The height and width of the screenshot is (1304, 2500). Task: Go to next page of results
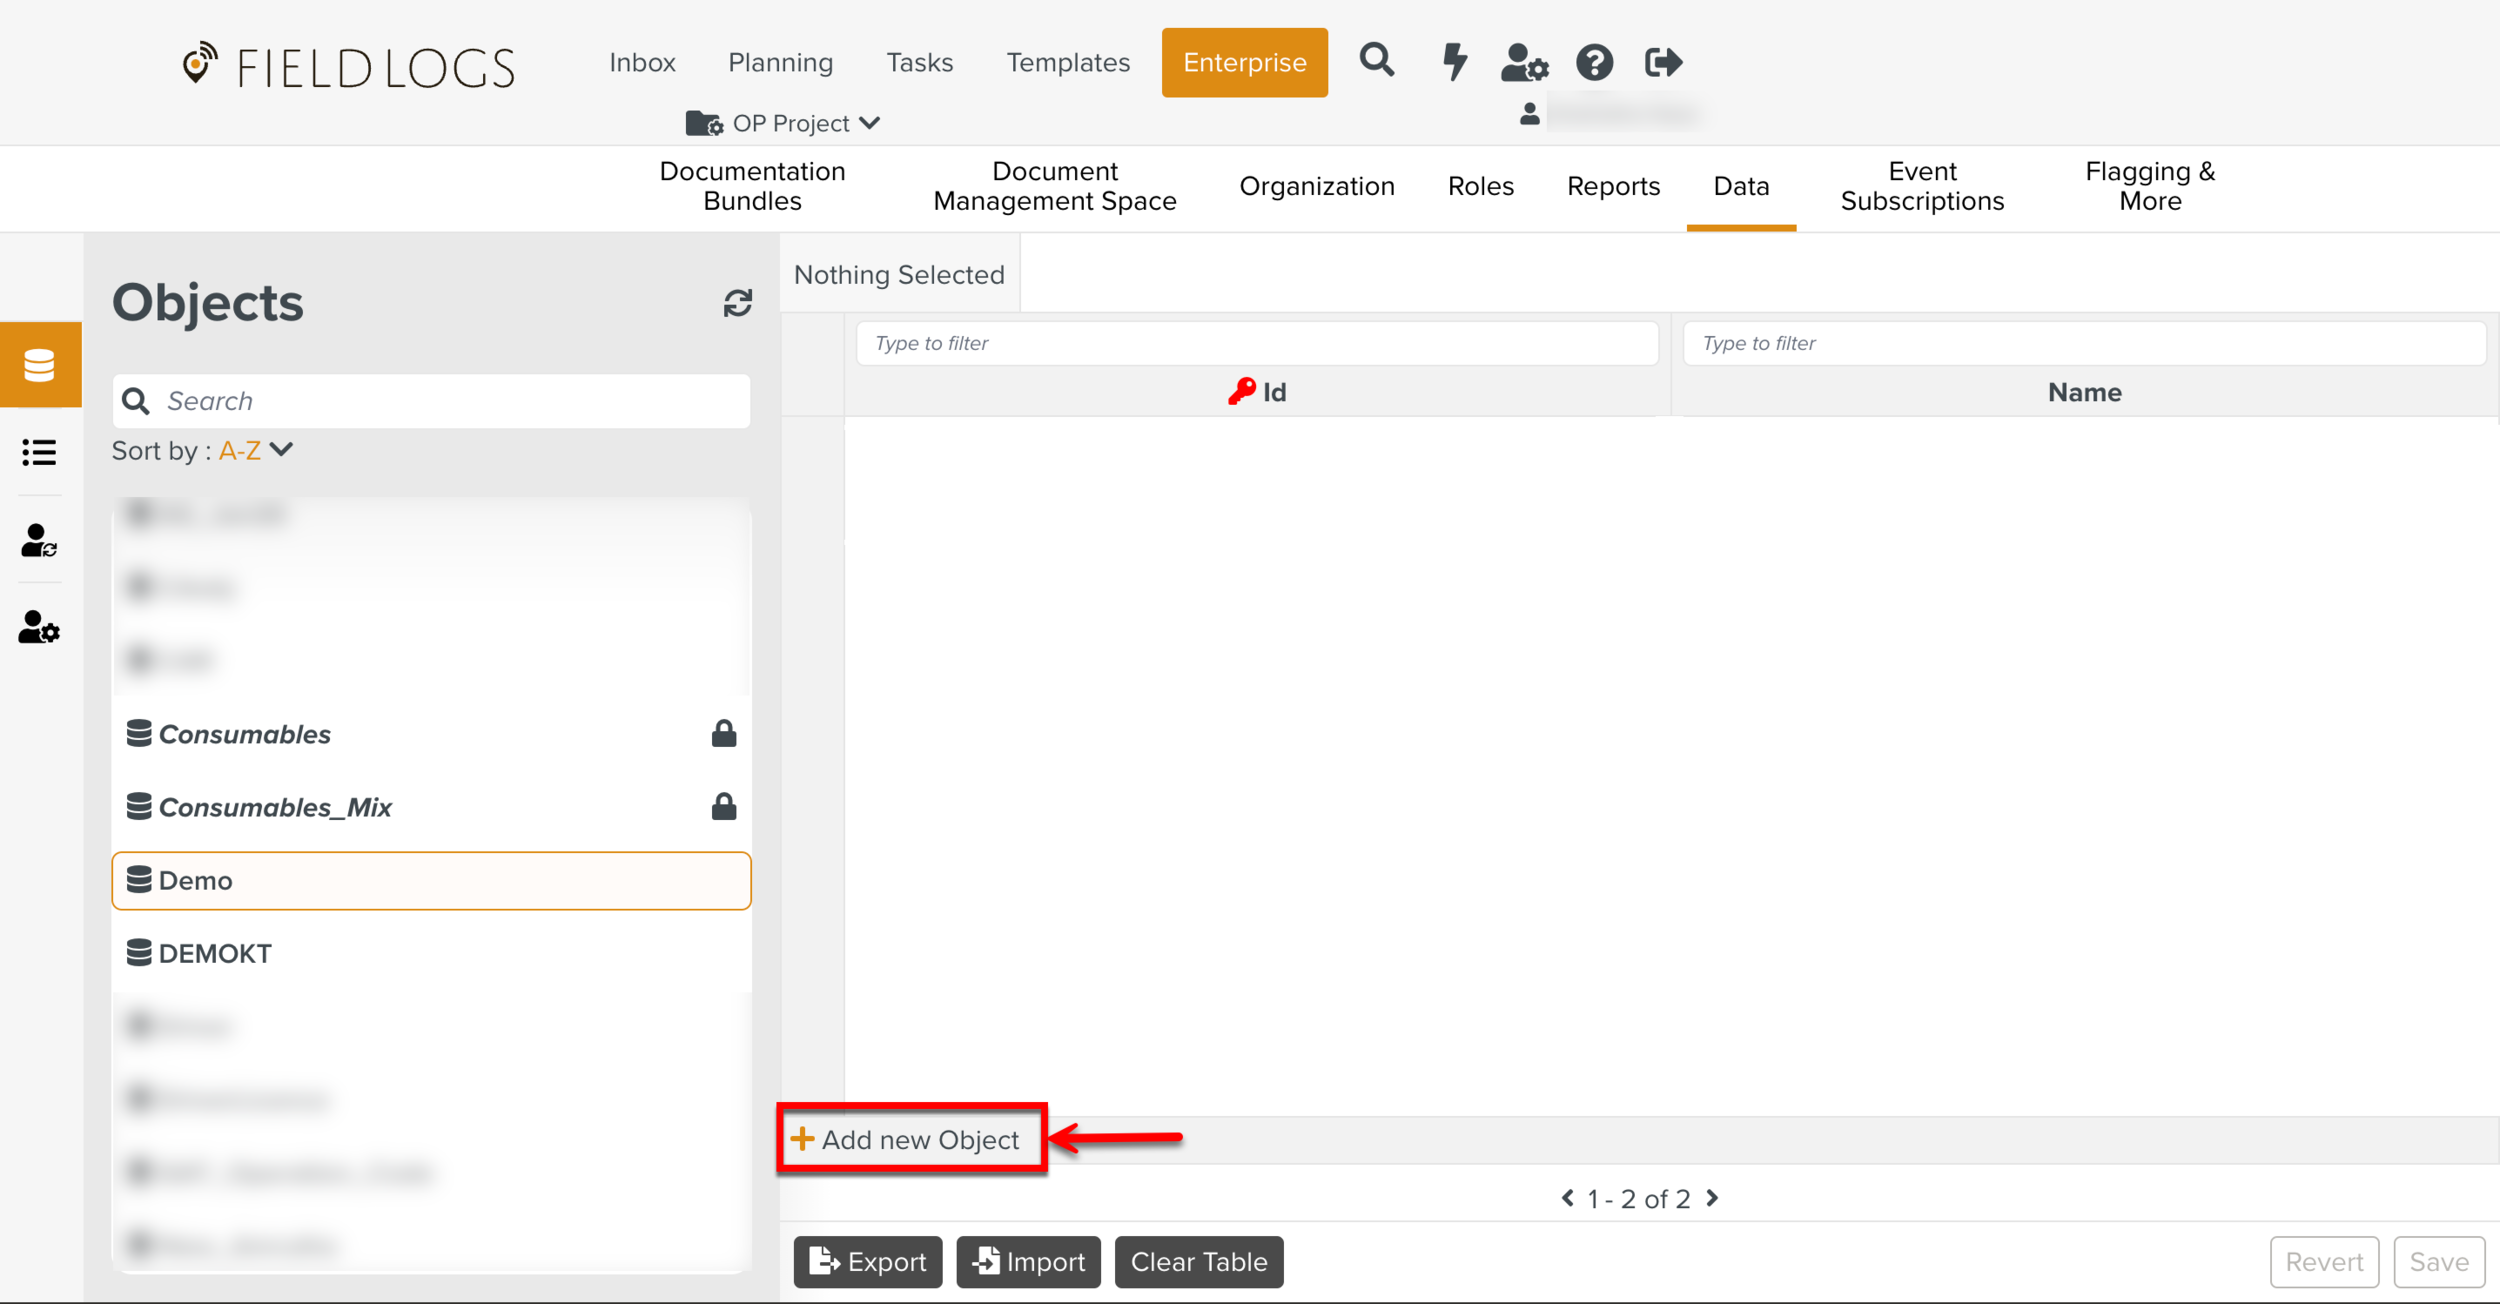pos(1713,1198)
